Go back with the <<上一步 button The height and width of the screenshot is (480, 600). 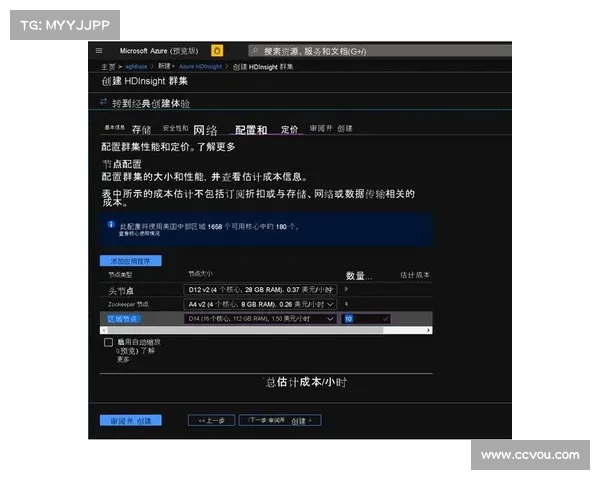[x=211, y=421]
